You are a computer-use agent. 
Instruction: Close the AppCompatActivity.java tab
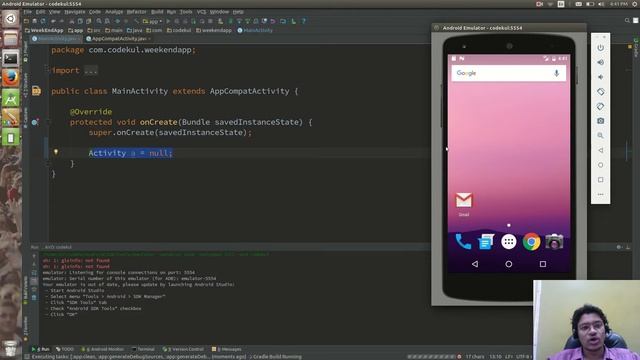(150, 39)
